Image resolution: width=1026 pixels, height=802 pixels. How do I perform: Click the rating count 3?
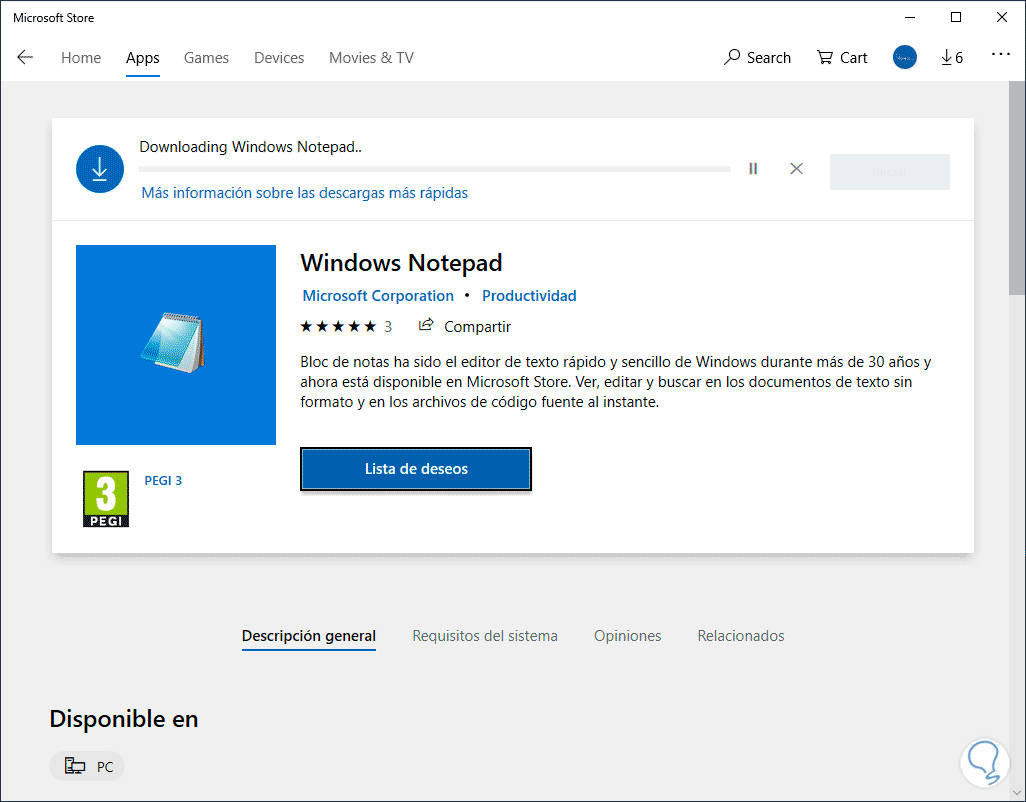point(388,326)
